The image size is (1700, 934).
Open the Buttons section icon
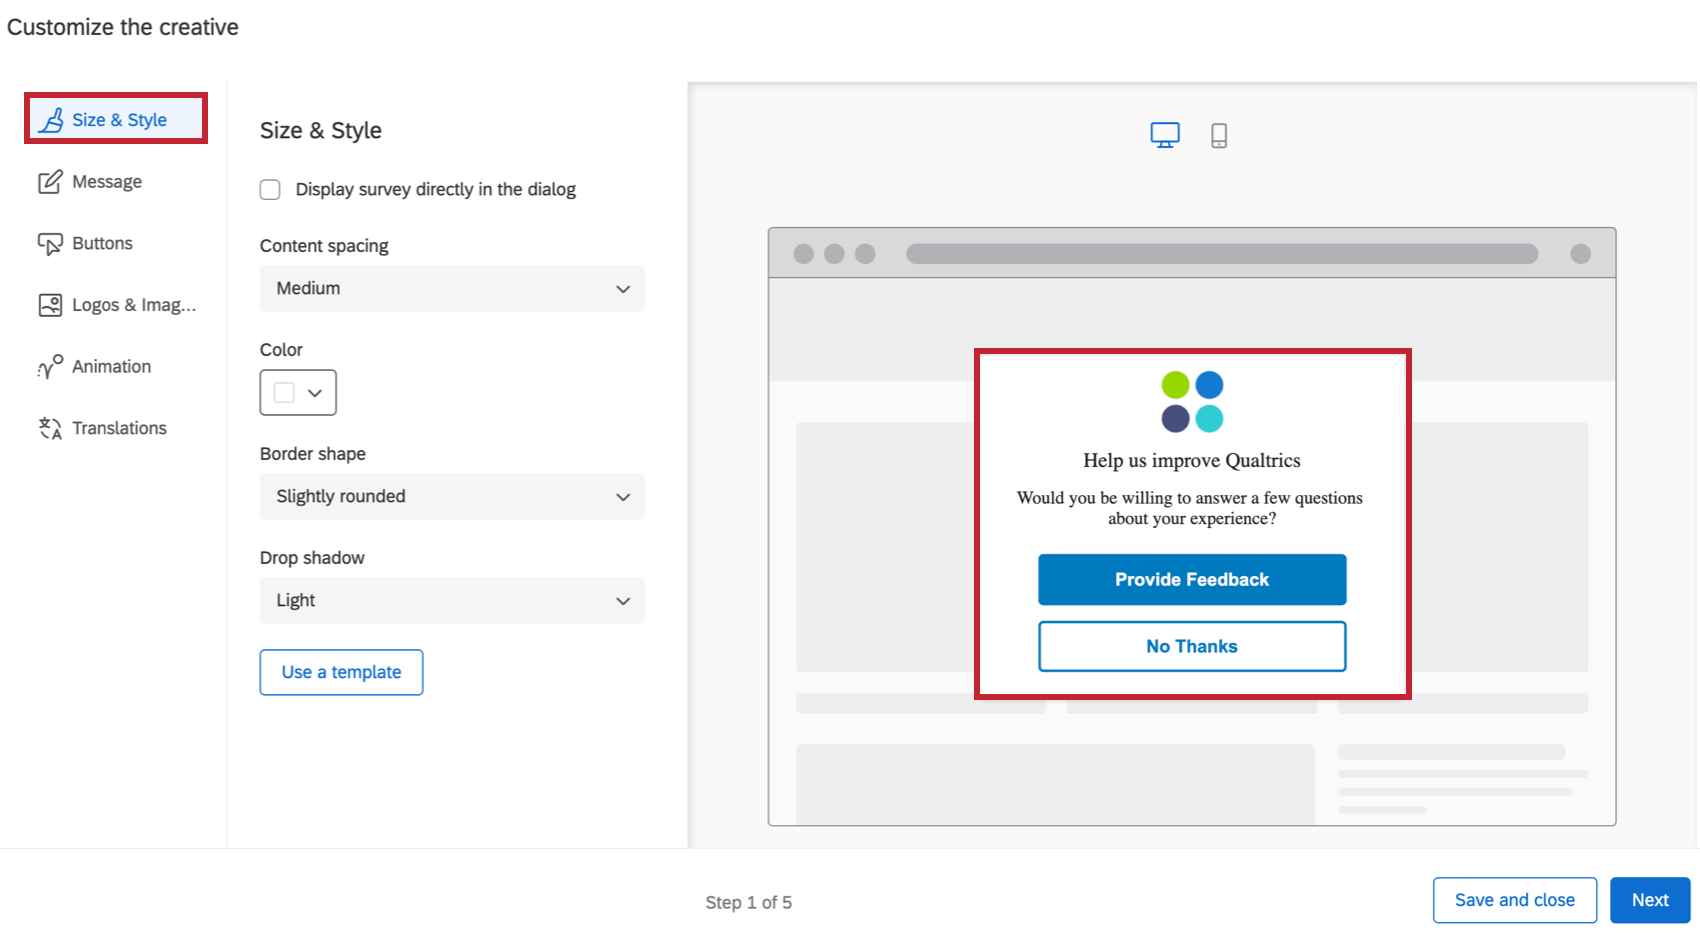point(50,243)
